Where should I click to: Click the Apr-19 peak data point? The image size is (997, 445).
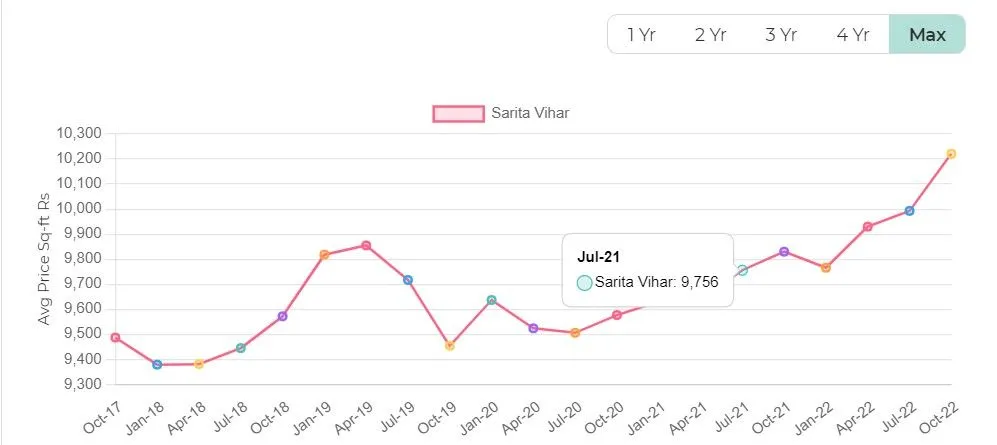coord(366,245)
